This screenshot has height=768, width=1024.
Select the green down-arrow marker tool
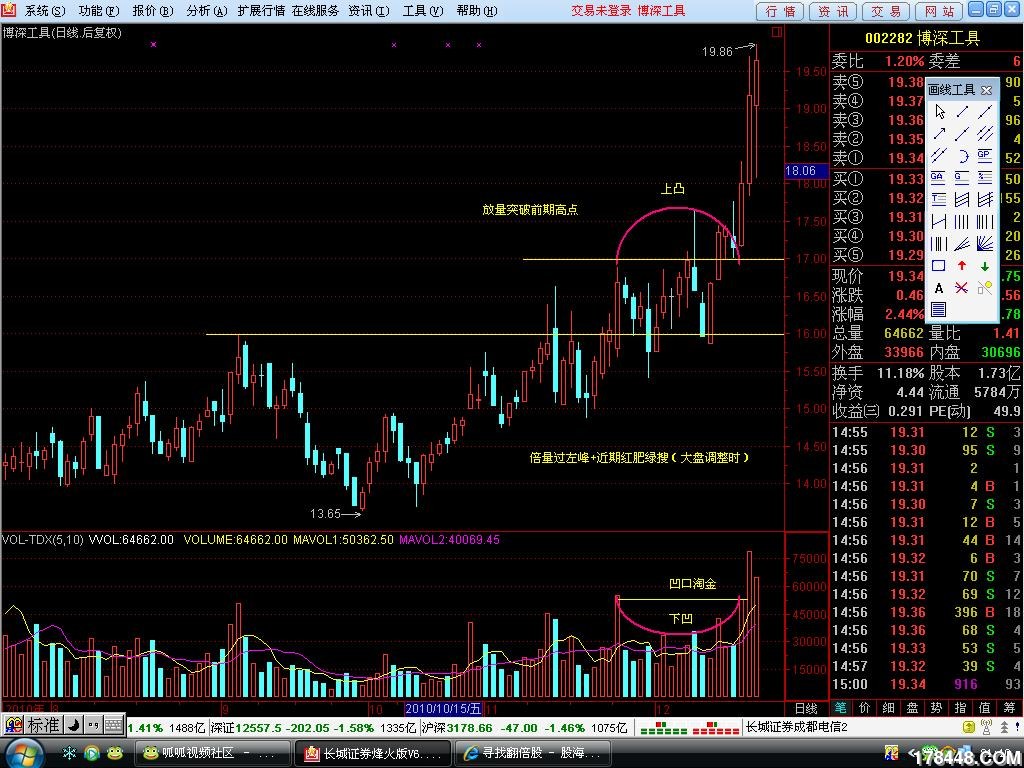click(985, 266)
